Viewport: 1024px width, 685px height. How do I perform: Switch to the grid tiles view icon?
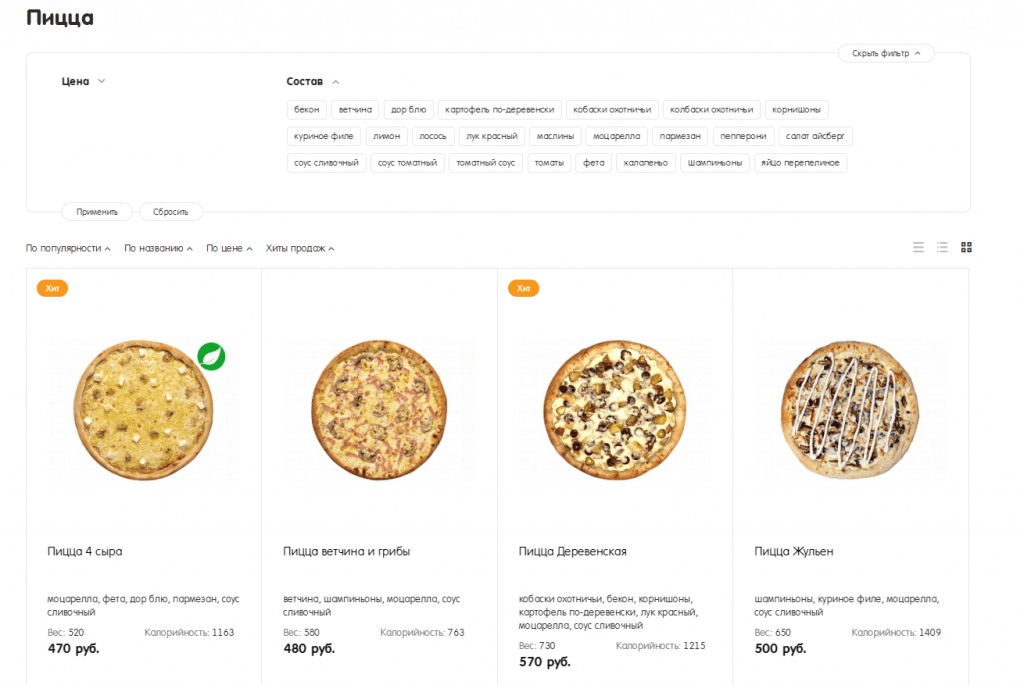[966, 247]
